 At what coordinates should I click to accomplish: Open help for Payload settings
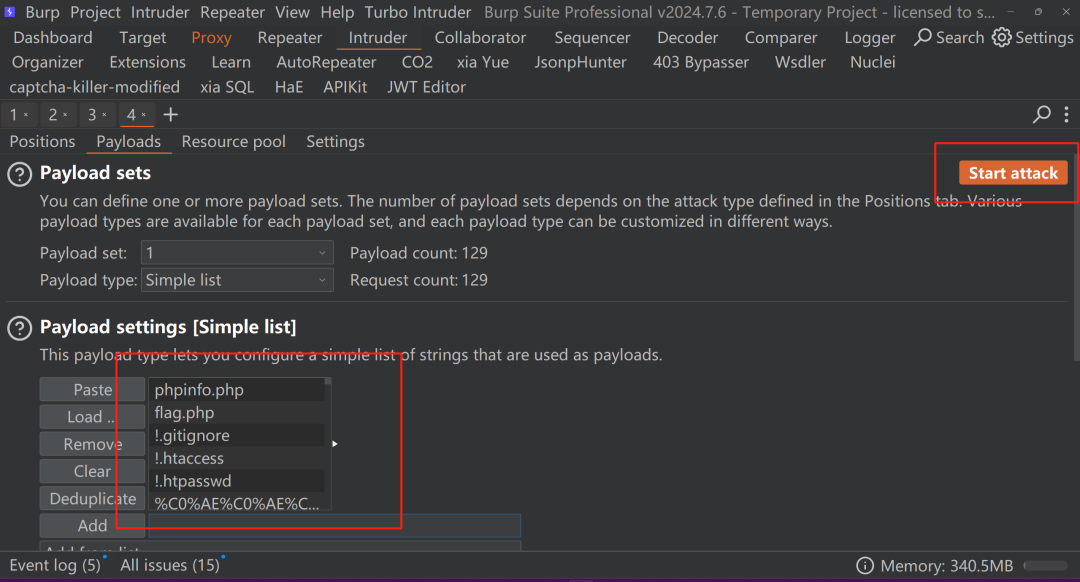19,329
